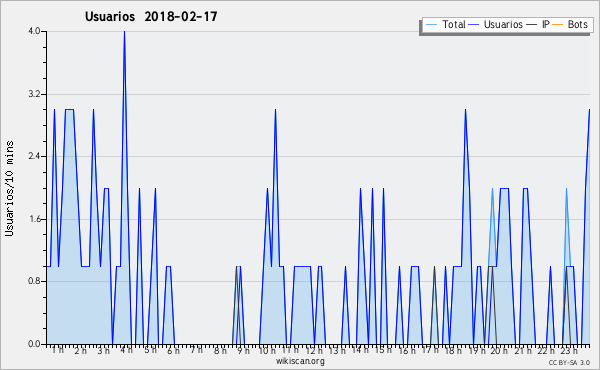Click the Total legend entry
The height and width of the screenshot is (370, 600).
click(x=445, y=24)
